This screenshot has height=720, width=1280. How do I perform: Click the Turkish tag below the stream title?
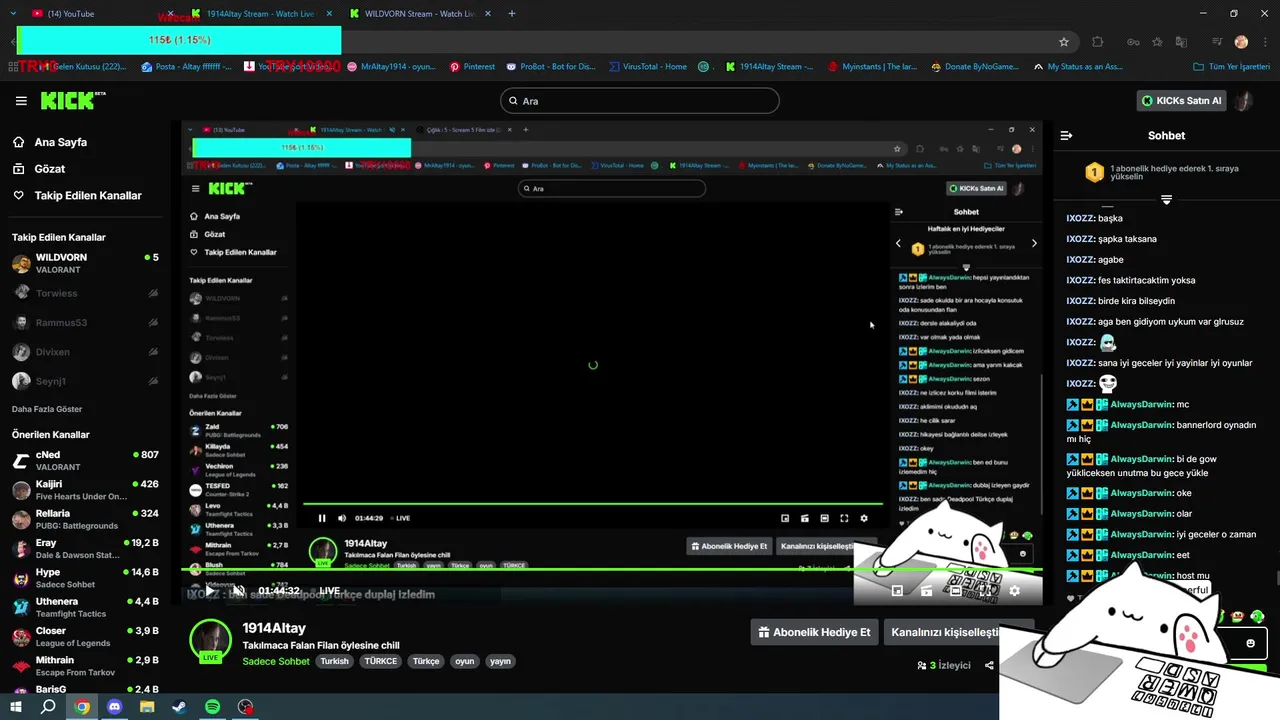point(334,661)
